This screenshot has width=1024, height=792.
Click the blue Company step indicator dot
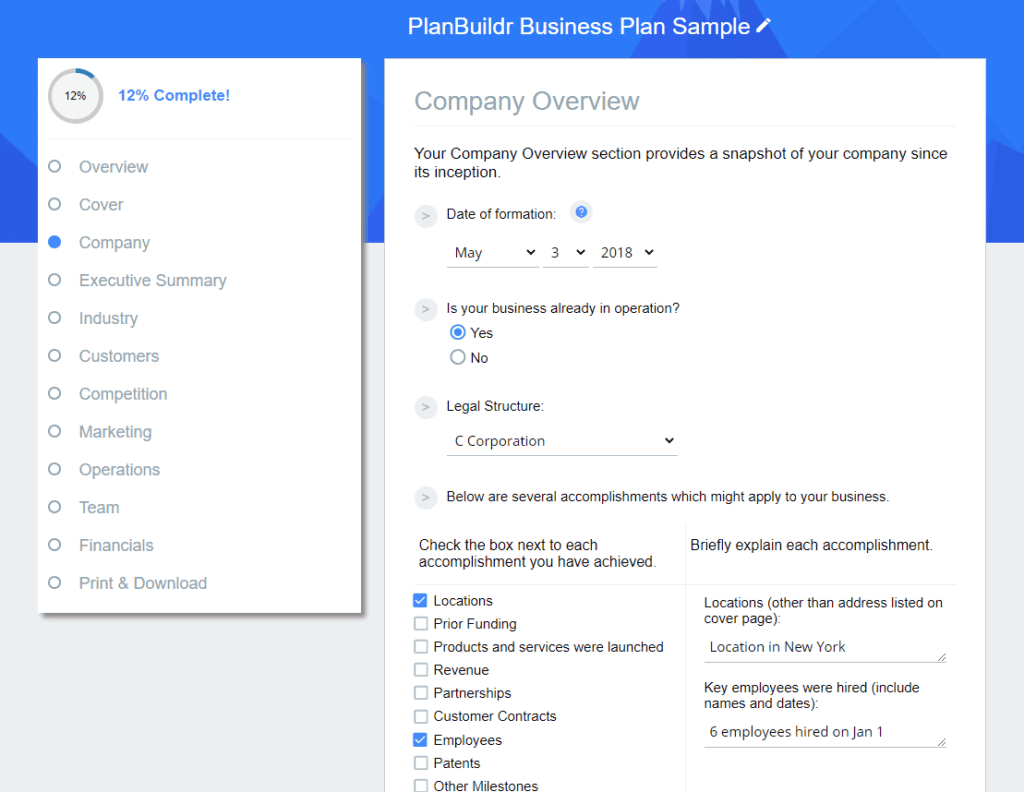point(55,242)
